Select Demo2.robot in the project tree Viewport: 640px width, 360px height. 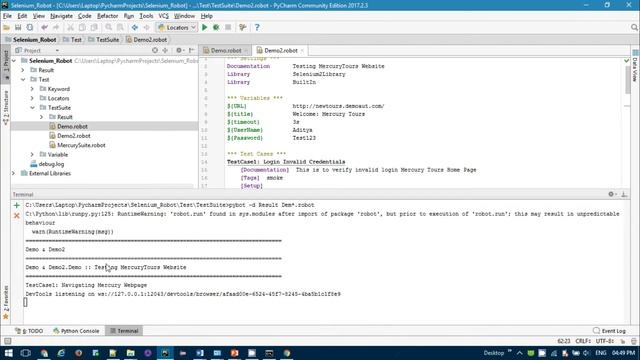(74, 136)
